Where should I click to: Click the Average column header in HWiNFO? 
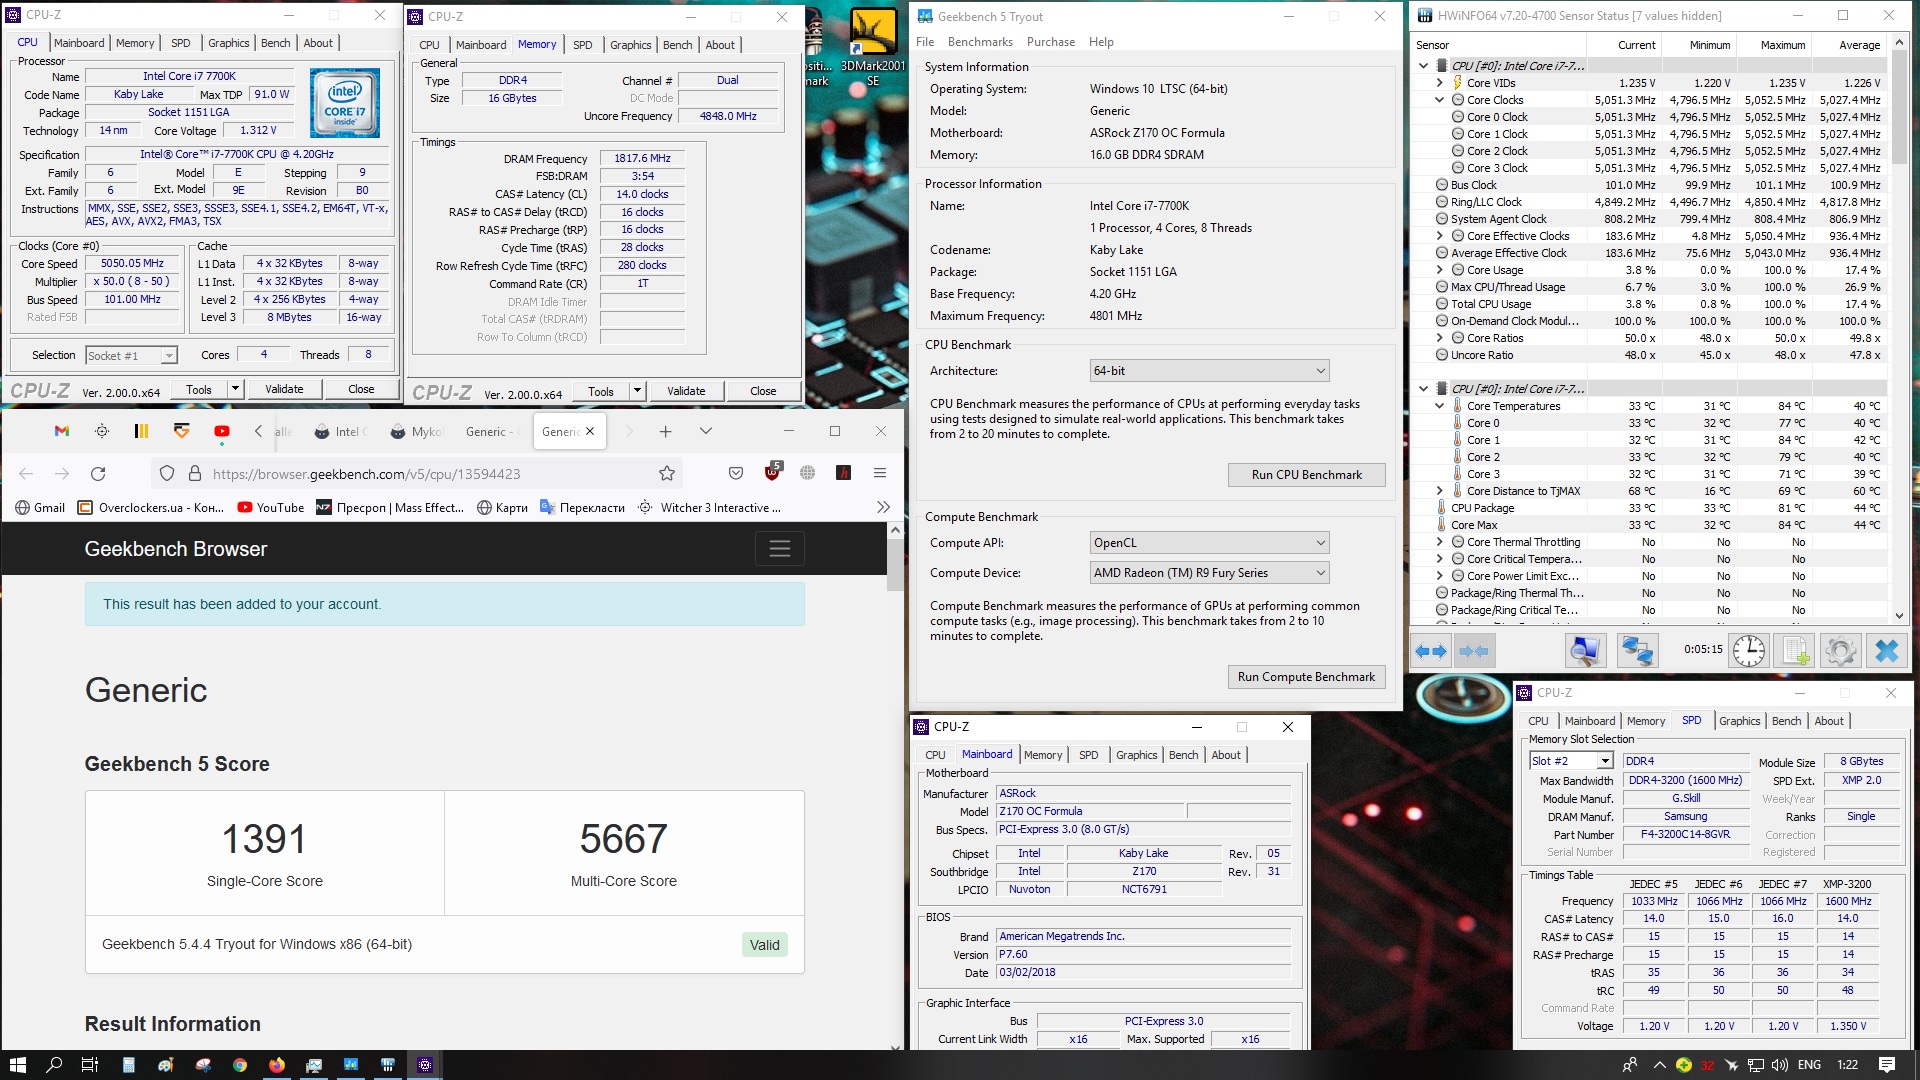pos(1859,45)
